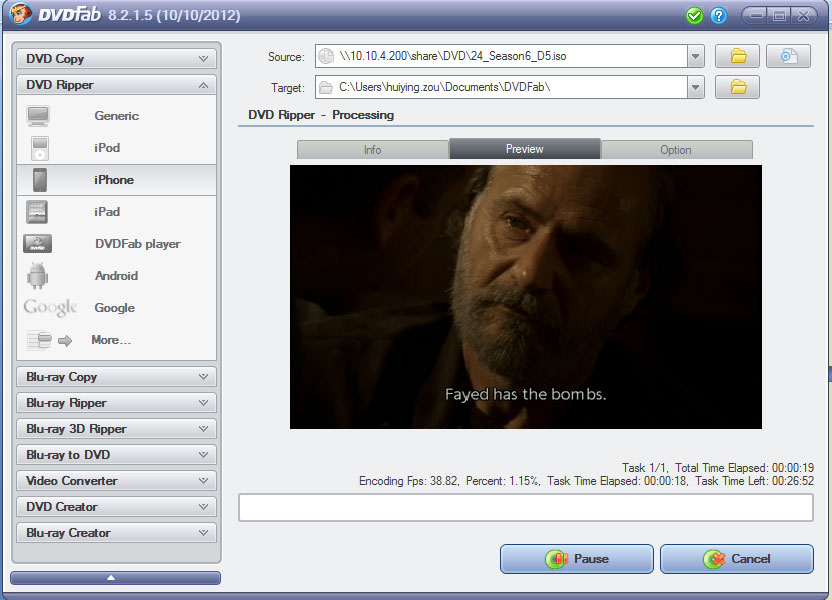Viewport: 832px width, 600px height.
Task: Select the Android robot icon
Action: [37, 275]
